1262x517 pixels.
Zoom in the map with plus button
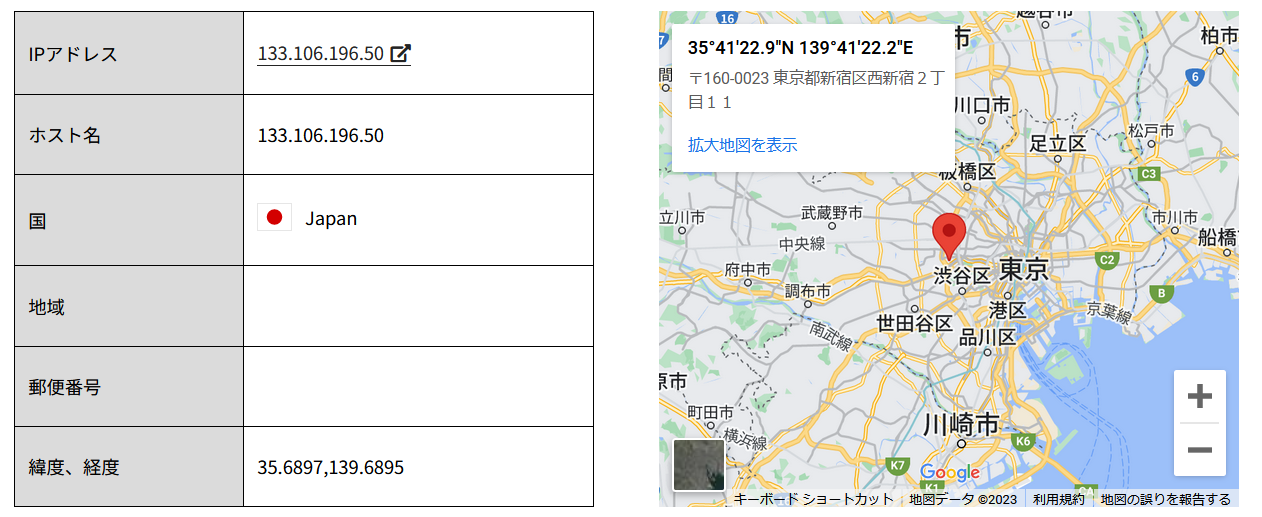pos(1199,396)
